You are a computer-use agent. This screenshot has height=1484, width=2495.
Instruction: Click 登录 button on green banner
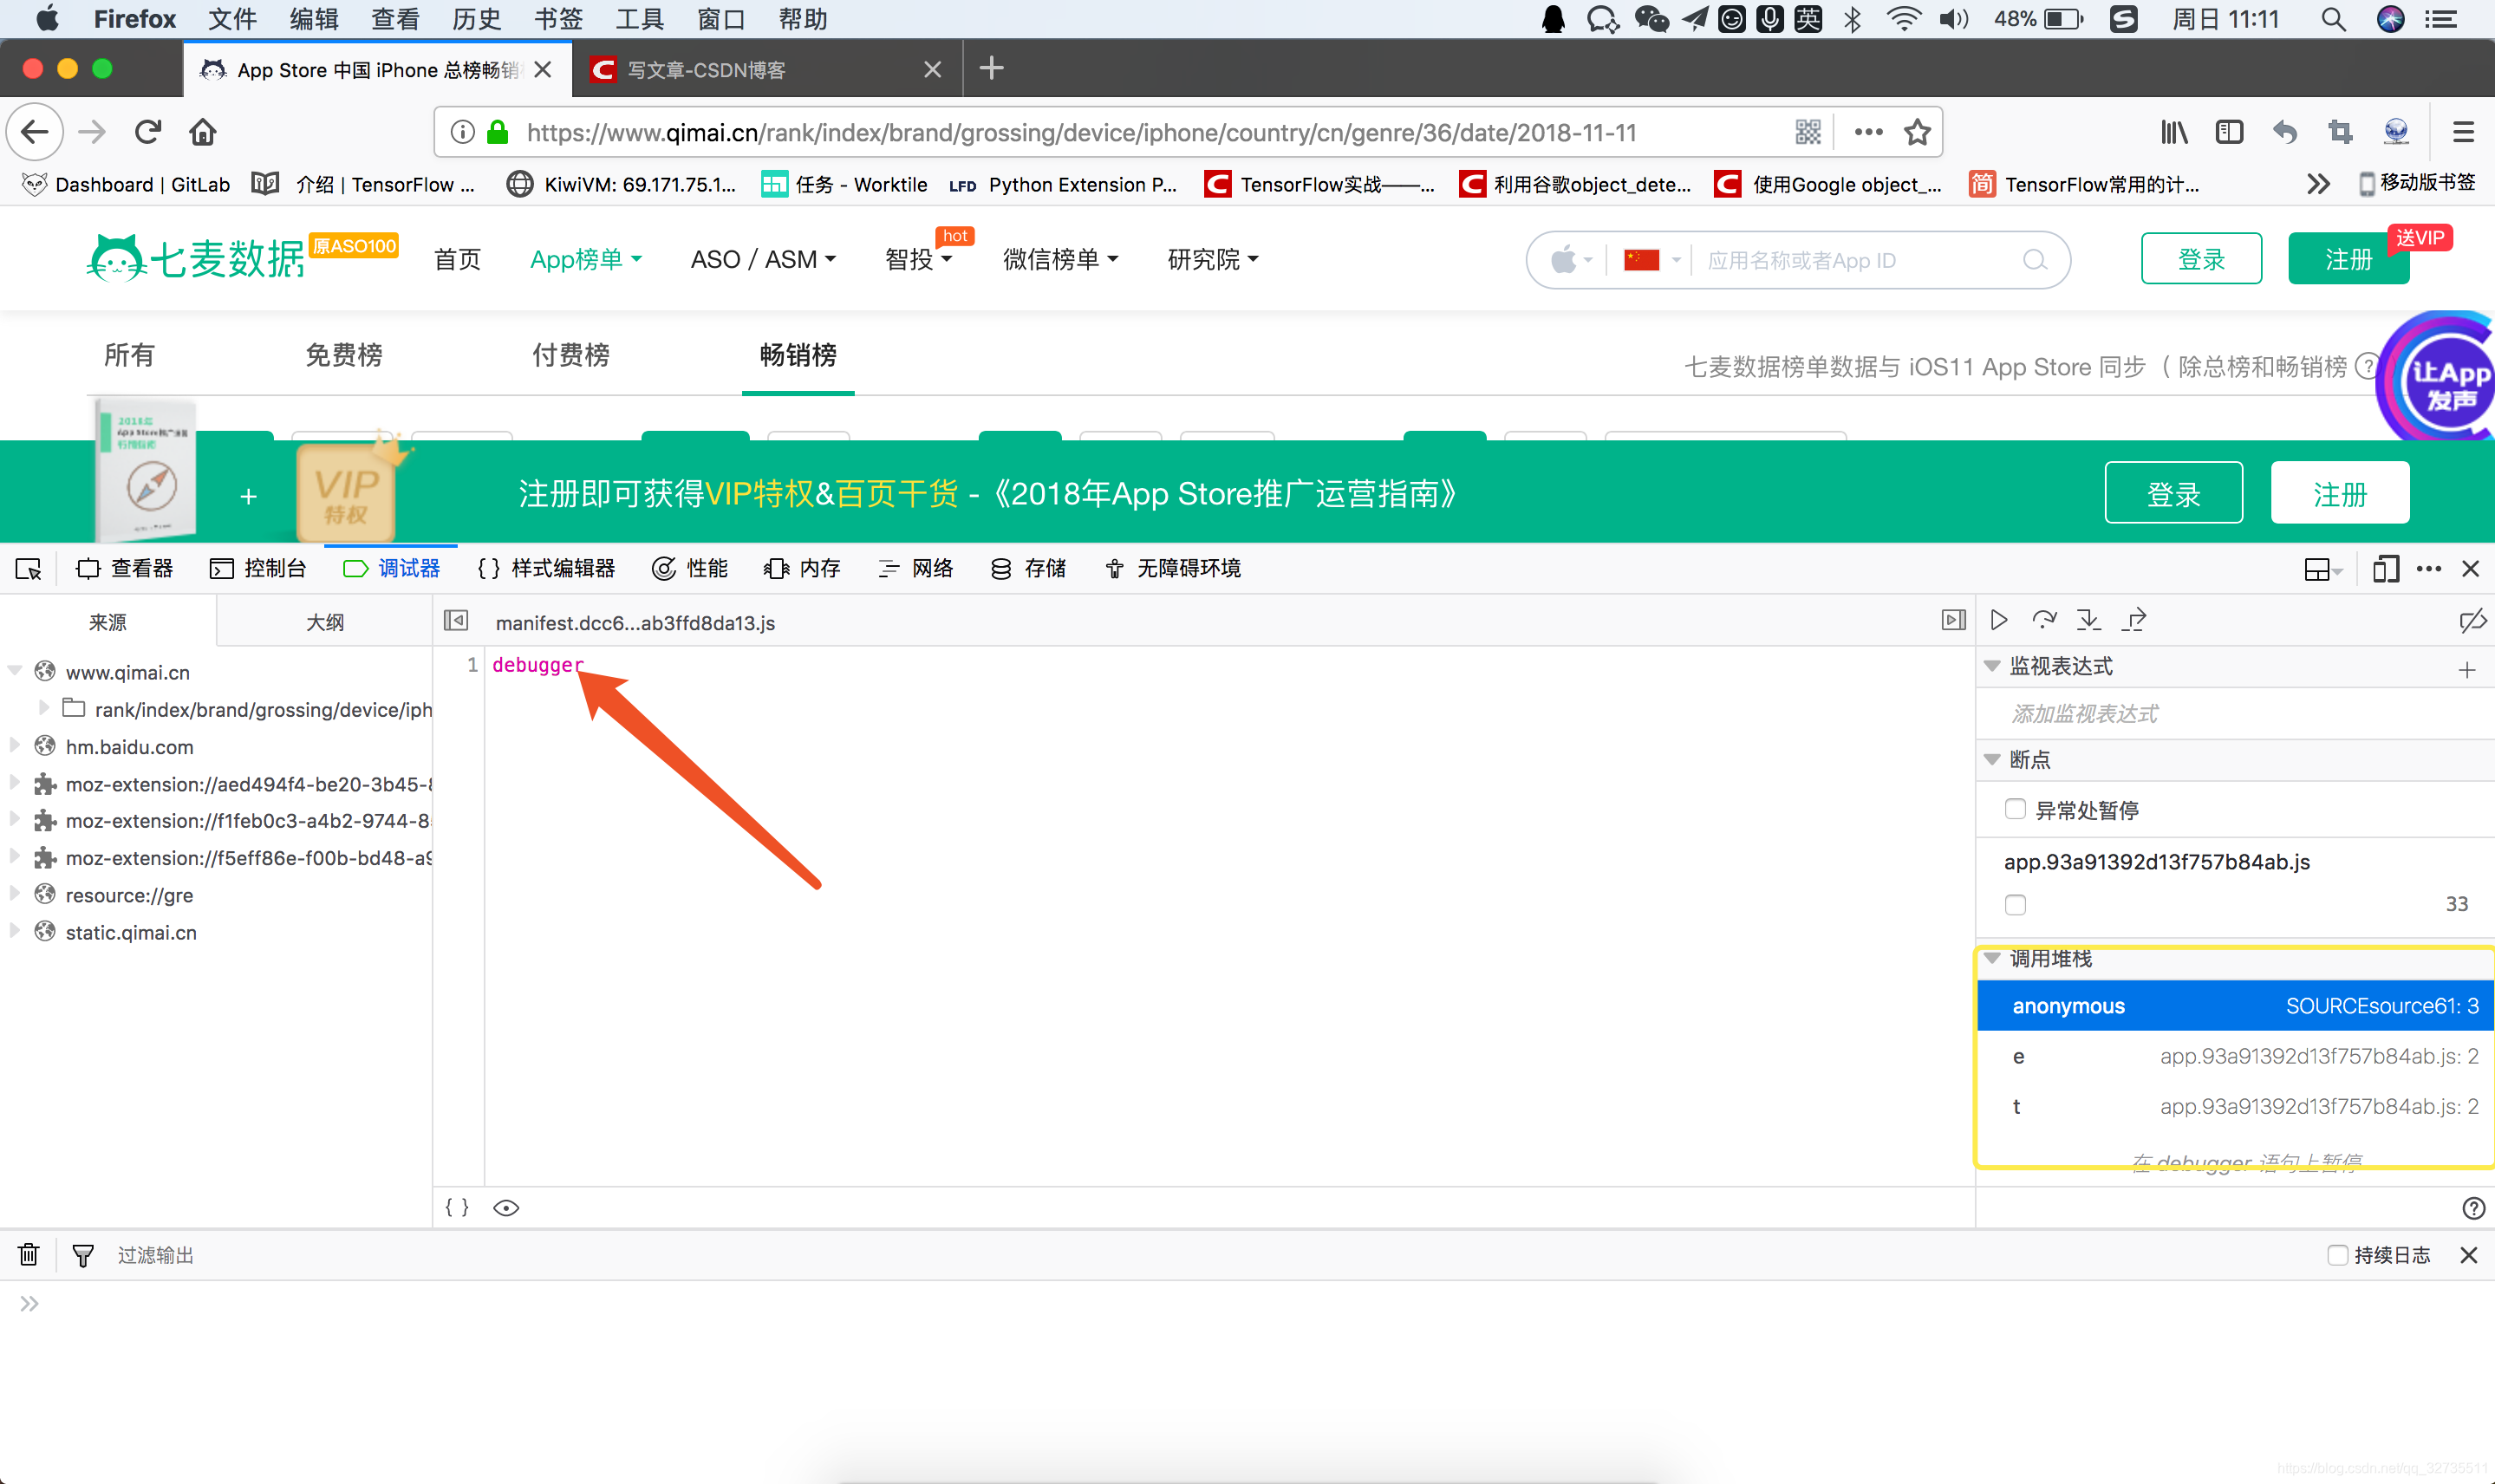2173,493
